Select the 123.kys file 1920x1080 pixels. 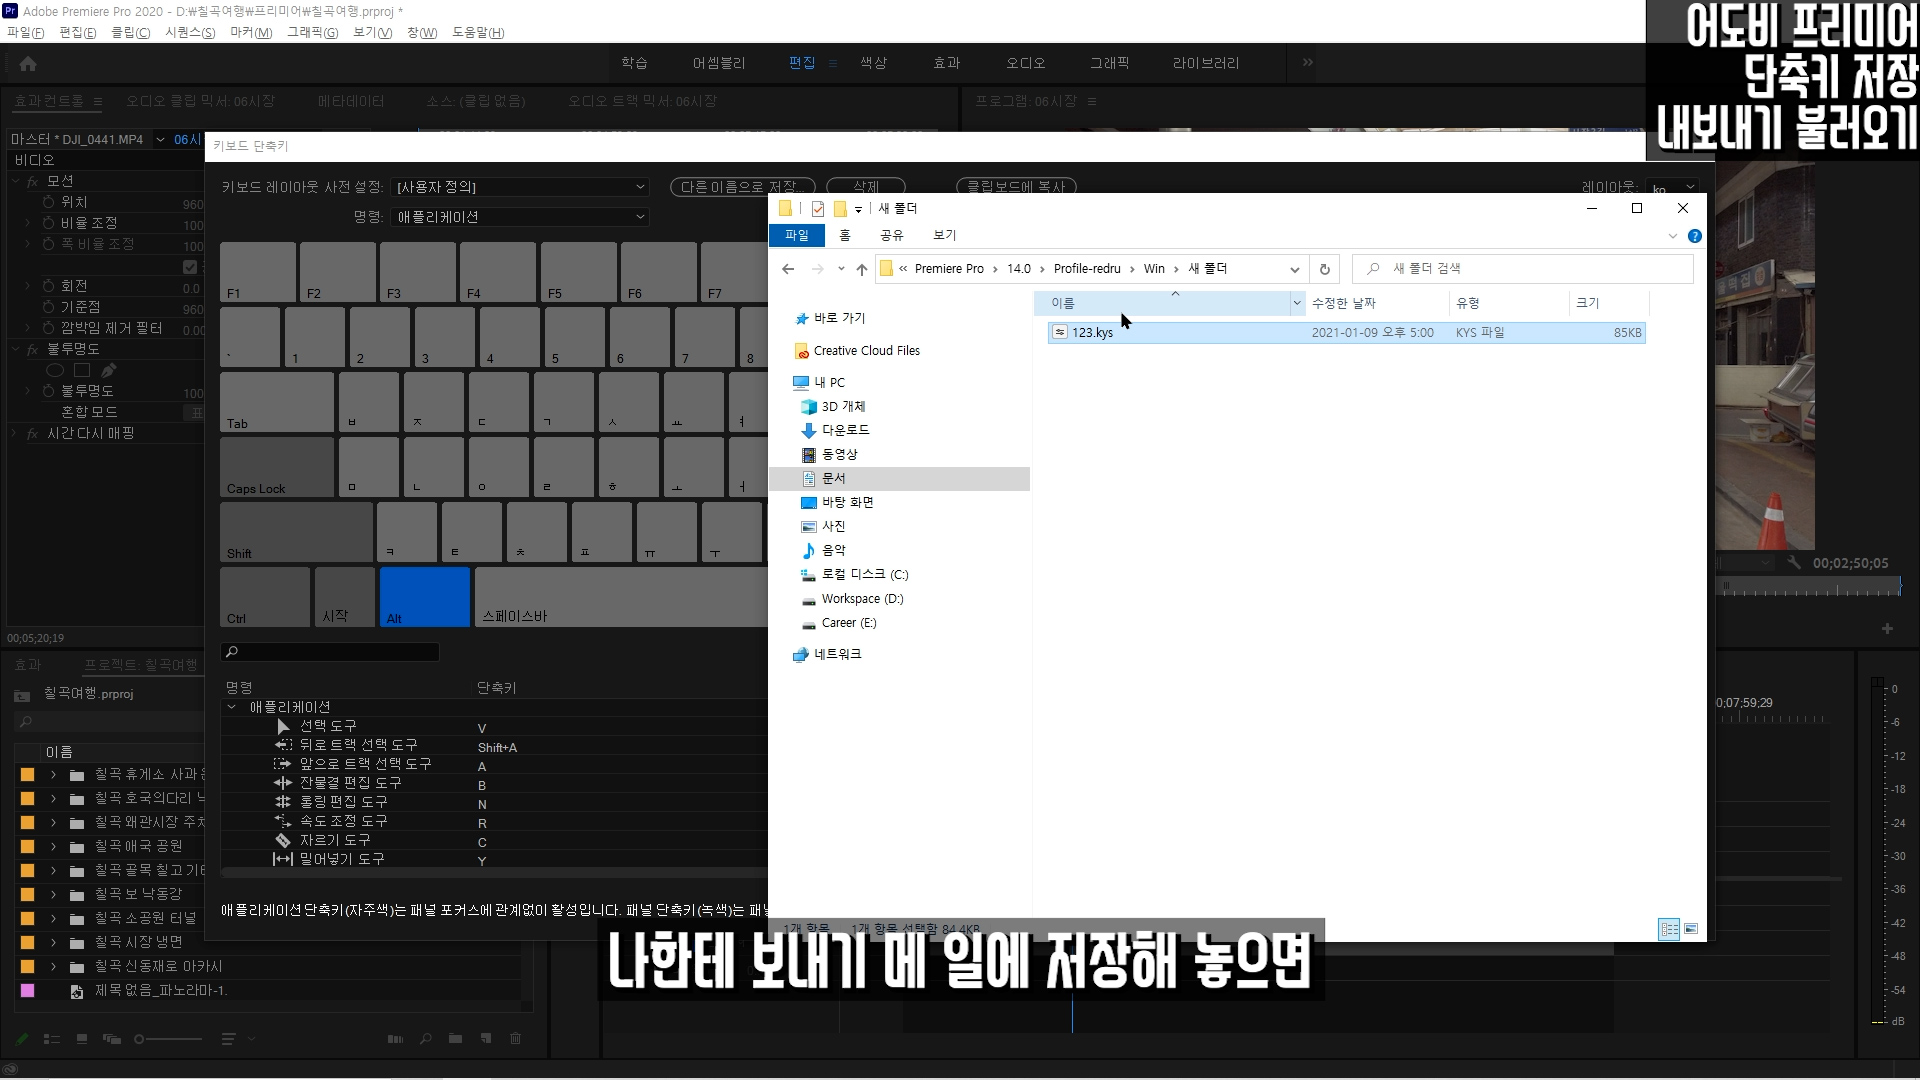point(1092,333)
